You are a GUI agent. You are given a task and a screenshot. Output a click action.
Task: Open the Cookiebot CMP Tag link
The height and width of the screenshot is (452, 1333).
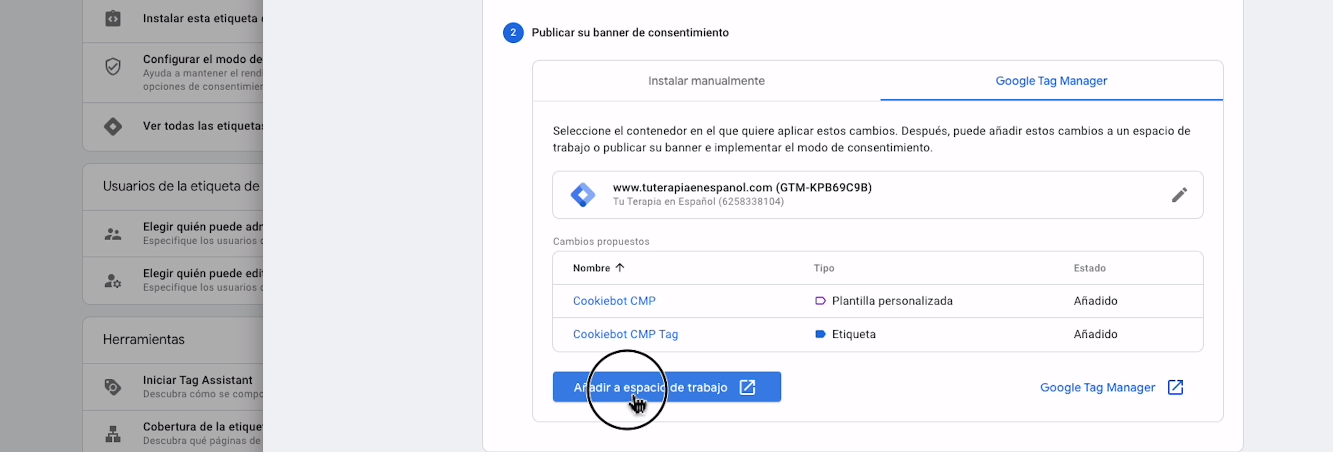point(625,334)
